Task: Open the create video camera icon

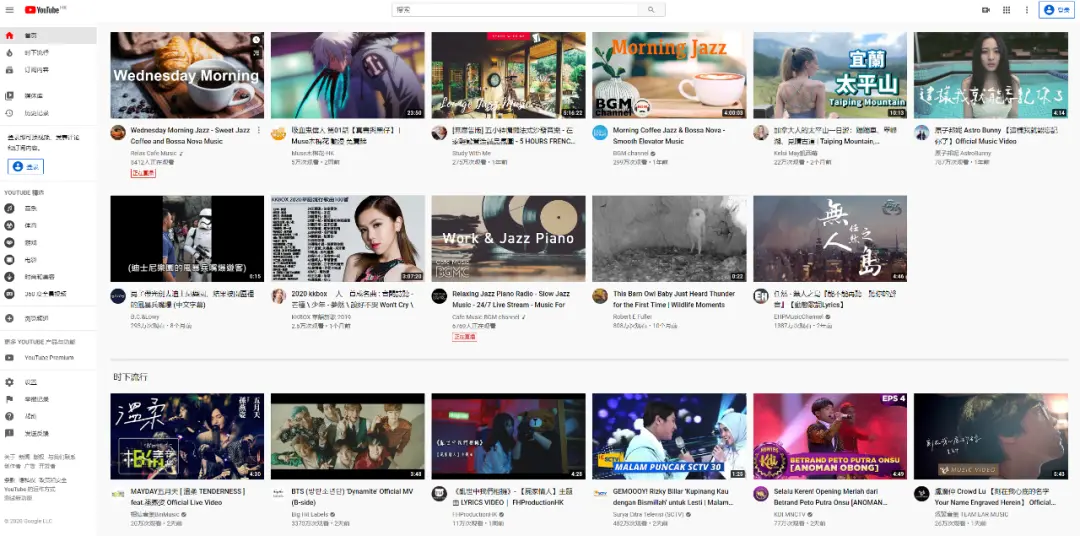Action: [x=986, y=10]
